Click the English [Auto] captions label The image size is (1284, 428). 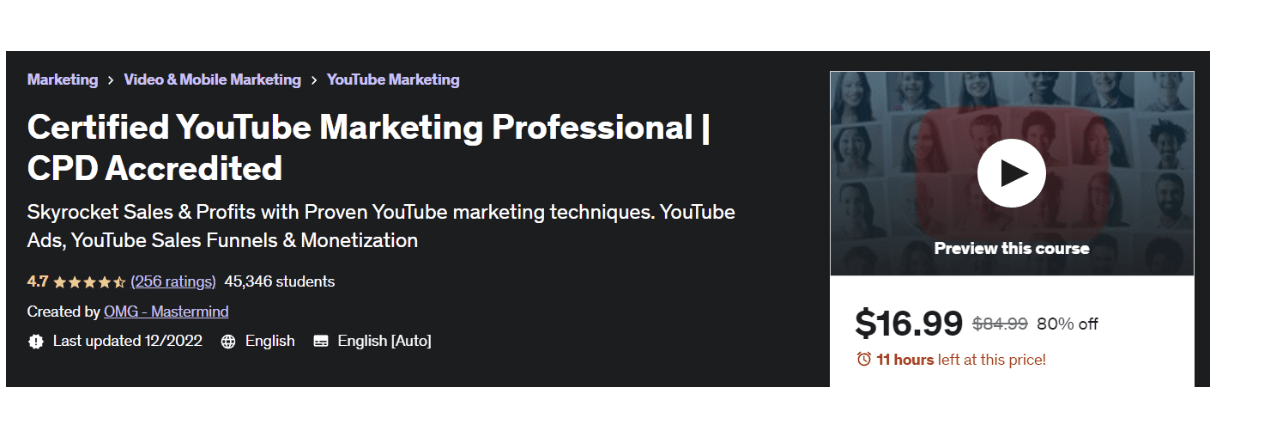click(384, 342)
